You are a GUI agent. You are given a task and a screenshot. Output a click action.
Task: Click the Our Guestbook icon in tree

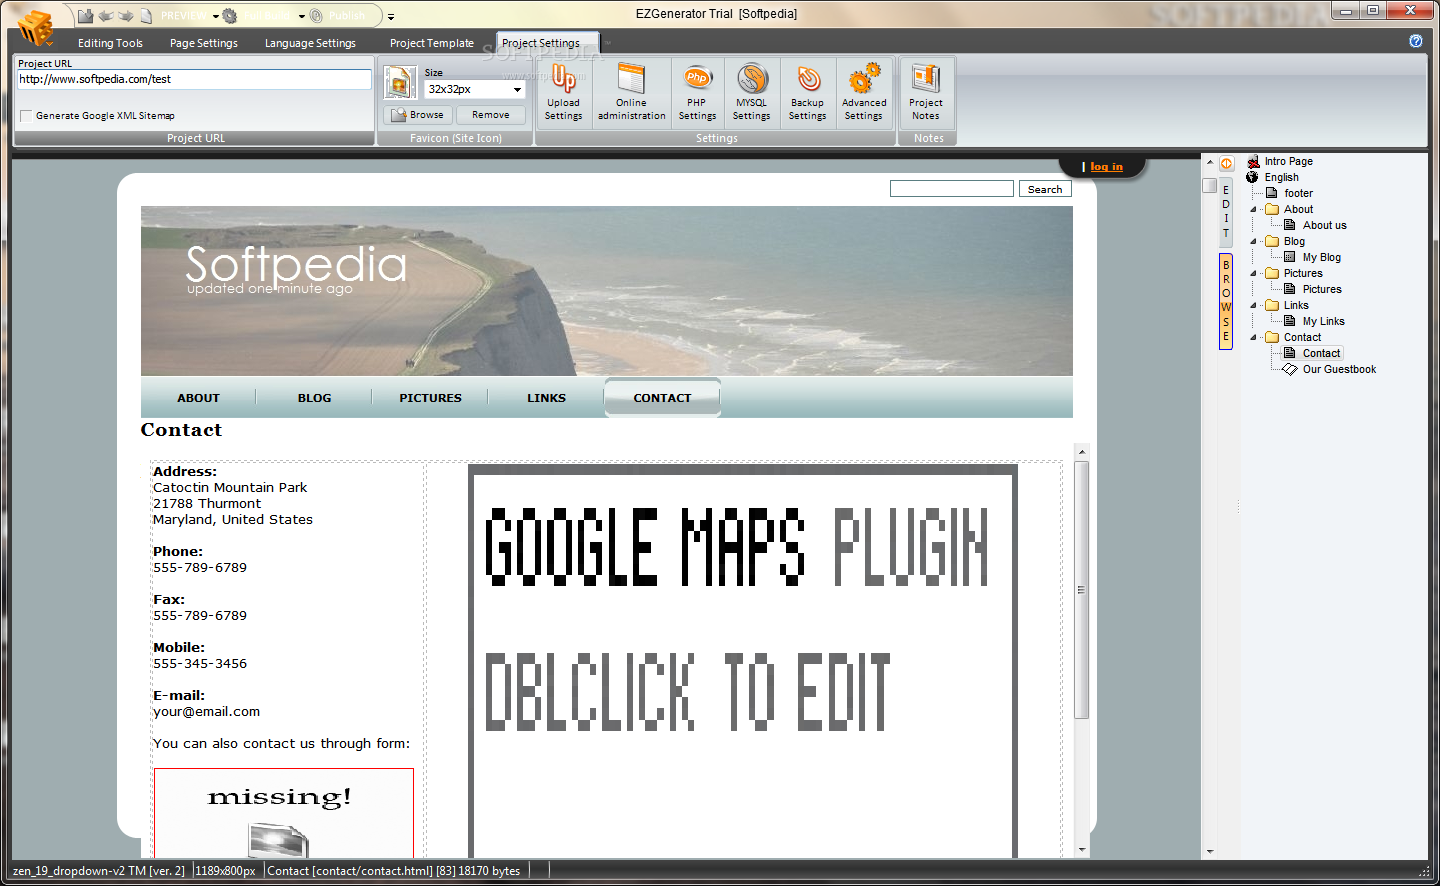coord(1290,369)
